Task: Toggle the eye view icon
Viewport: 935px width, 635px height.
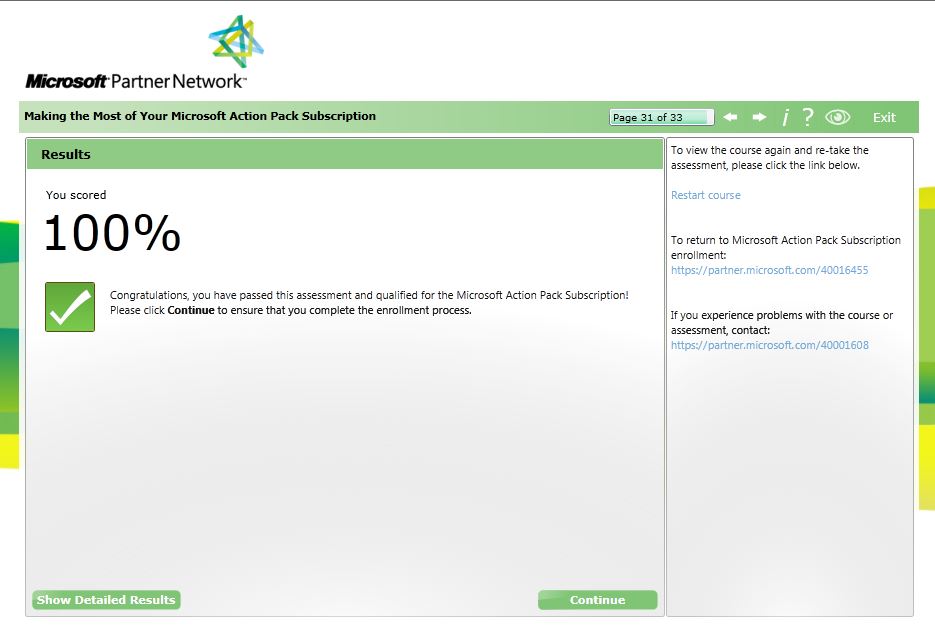Action: point(837,117)
